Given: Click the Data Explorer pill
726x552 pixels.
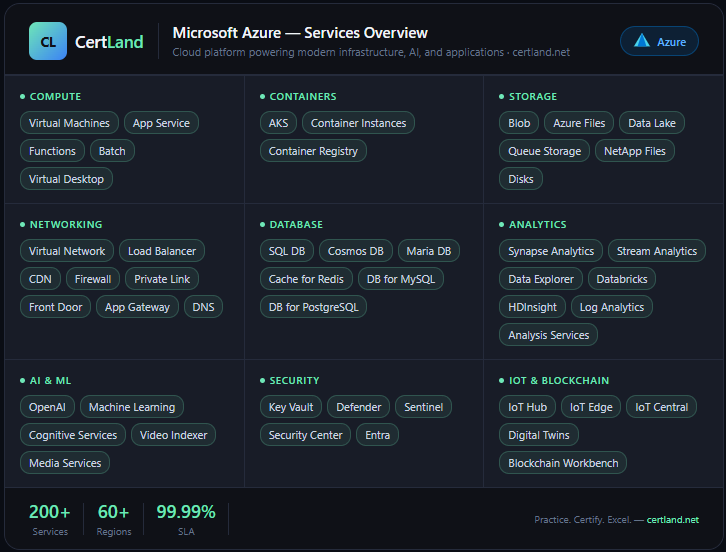Looking at the screenshot, I should point(541,279).
